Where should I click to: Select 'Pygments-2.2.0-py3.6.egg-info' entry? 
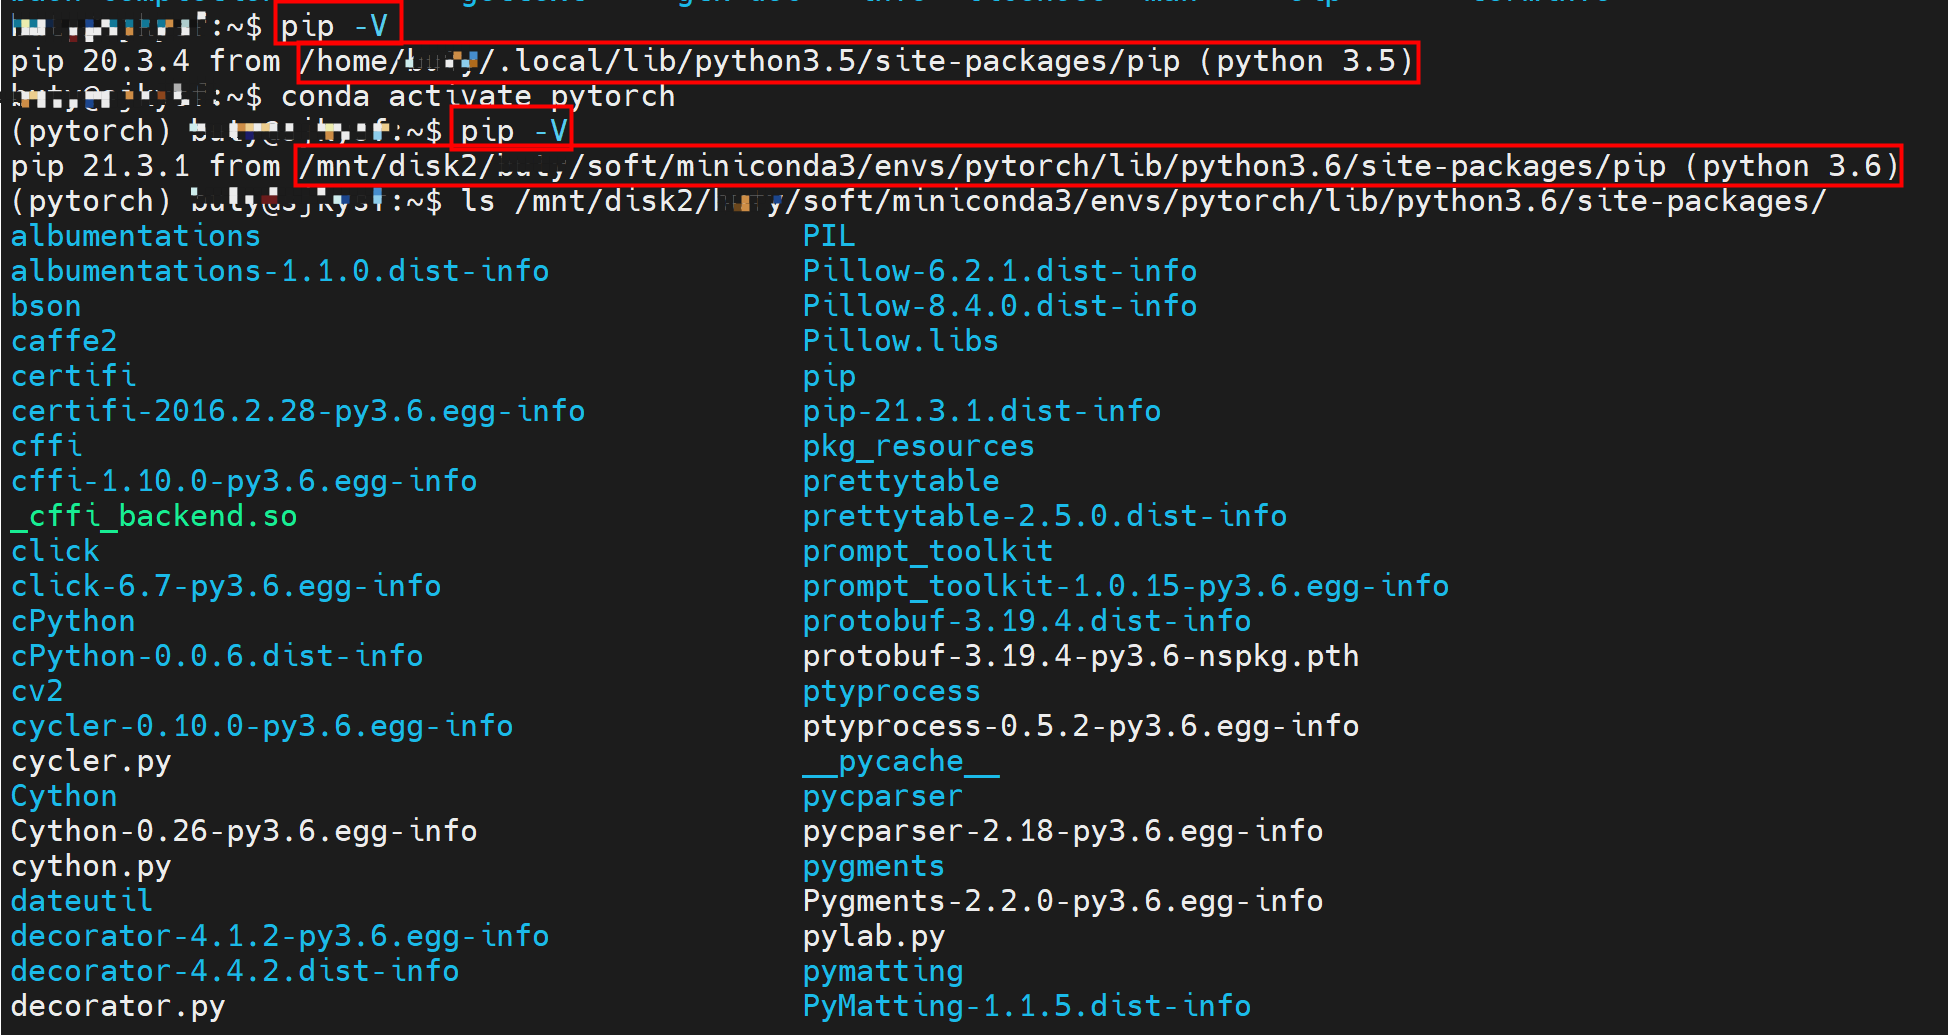1063,901
